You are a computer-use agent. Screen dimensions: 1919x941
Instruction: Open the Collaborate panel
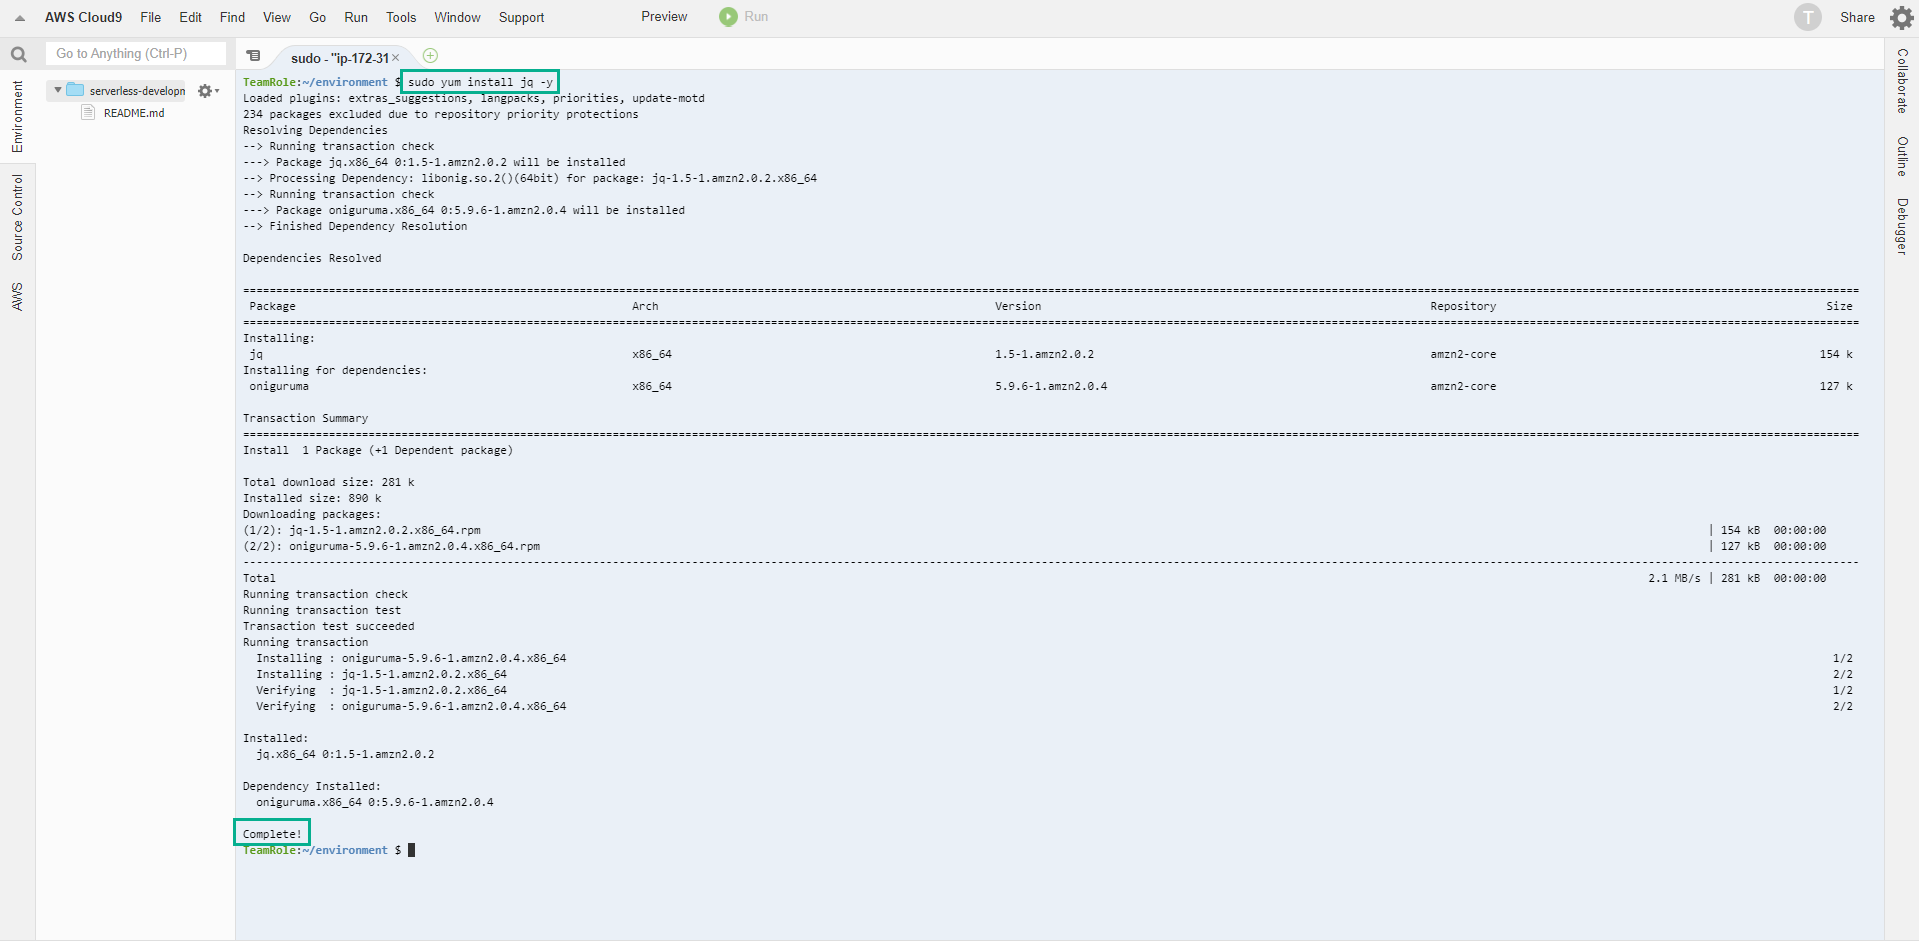click(1902, 80)
